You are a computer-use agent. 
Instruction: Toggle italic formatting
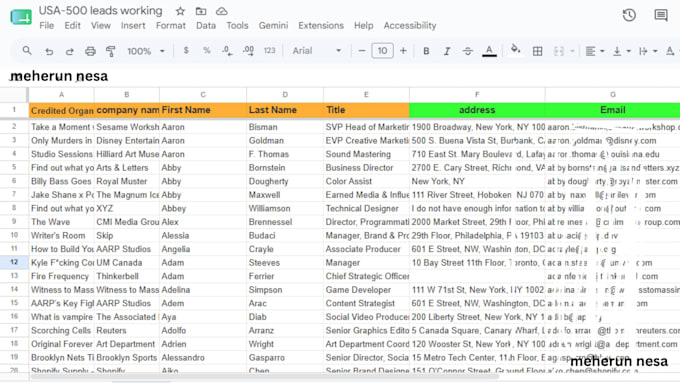(x=447, y=51)
